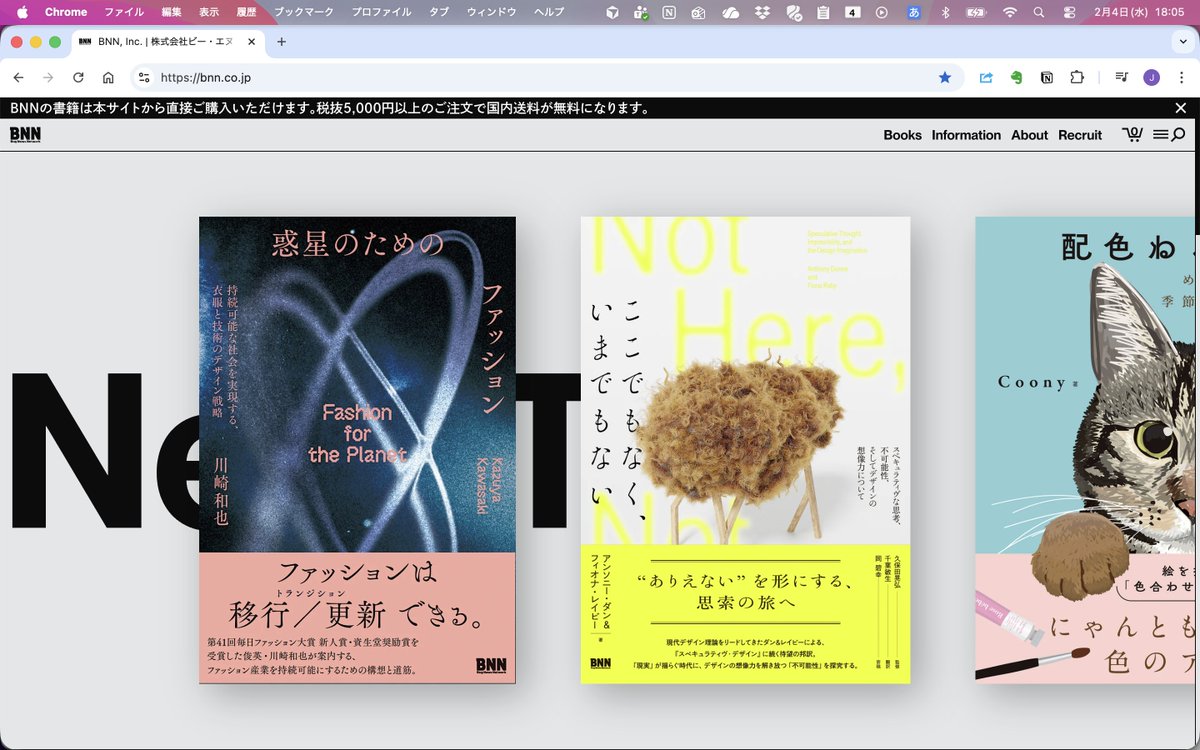Viewport: 1200px width, 750px height.
Task: Open the site search magnifier
Action: (x=1178, y=134)
